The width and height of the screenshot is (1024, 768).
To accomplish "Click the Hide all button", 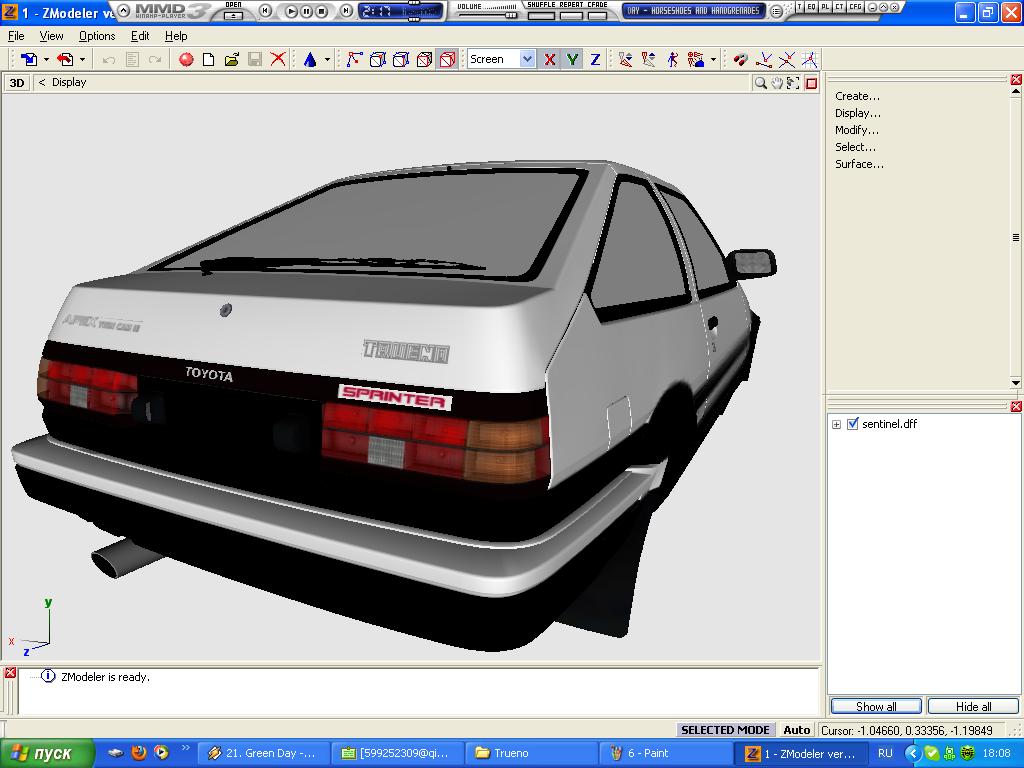I will point(972,706).
